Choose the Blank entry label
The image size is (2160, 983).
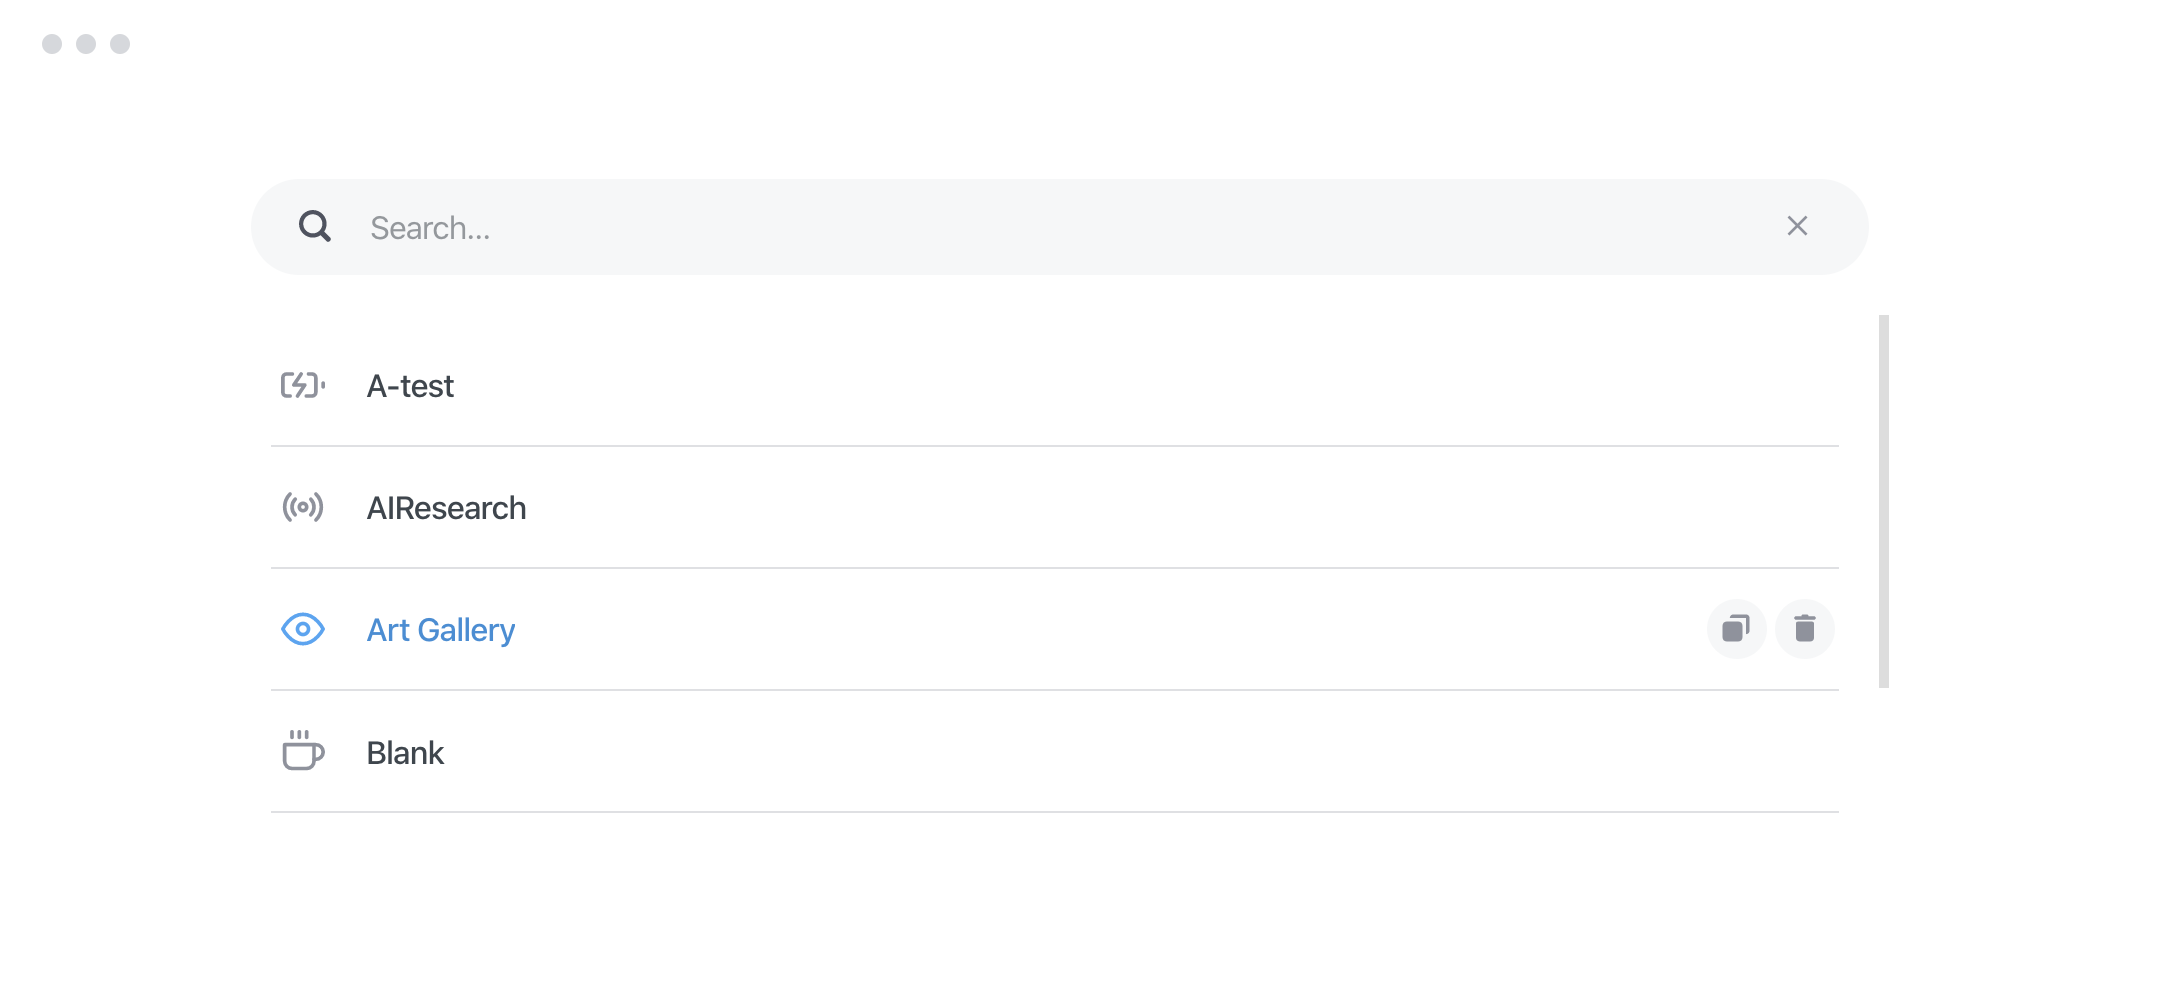coord(405,753)
